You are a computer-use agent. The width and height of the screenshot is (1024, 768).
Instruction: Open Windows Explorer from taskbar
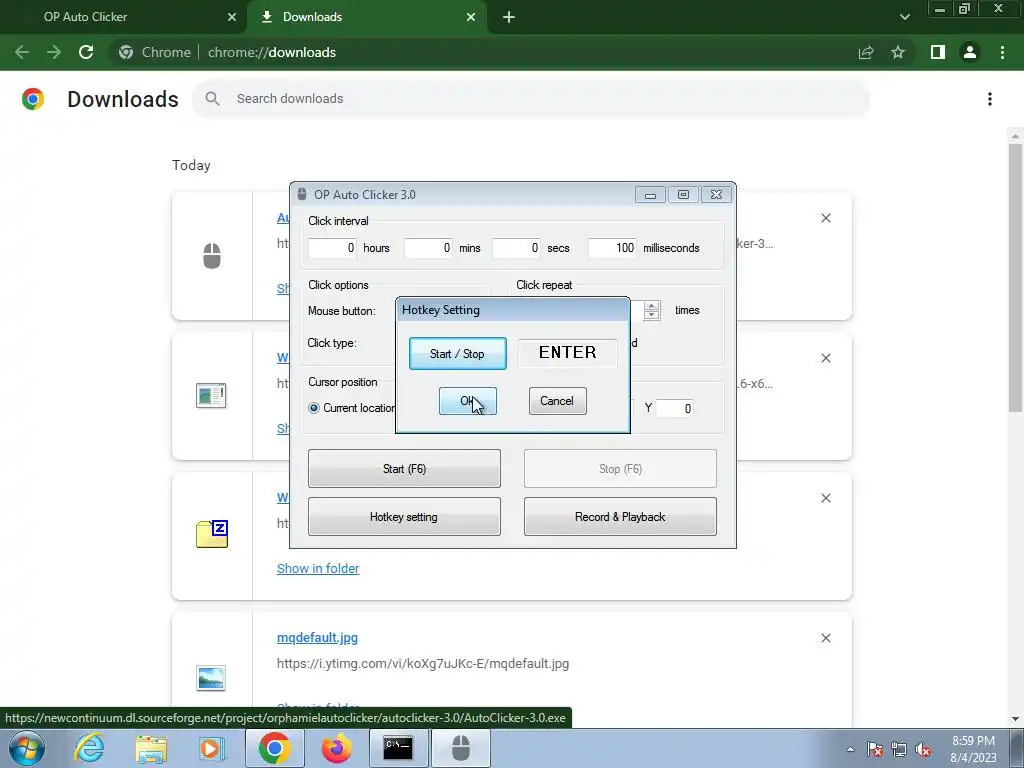pos(151,749)
